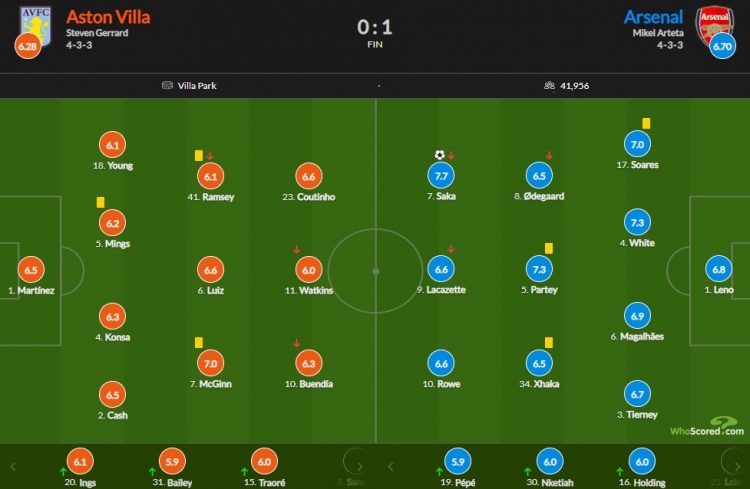This screenshot has height=489, width=750.
Task: Click the WhoScored.com logo watermark
Action: coord(707,426)
